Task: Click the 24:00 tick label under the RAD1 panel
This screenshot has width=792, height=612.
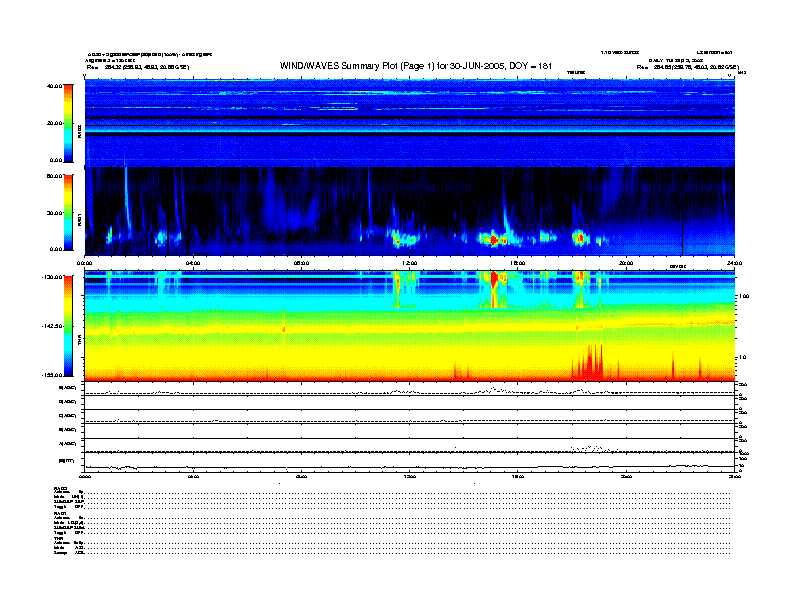Action: (x=734, y=263)
